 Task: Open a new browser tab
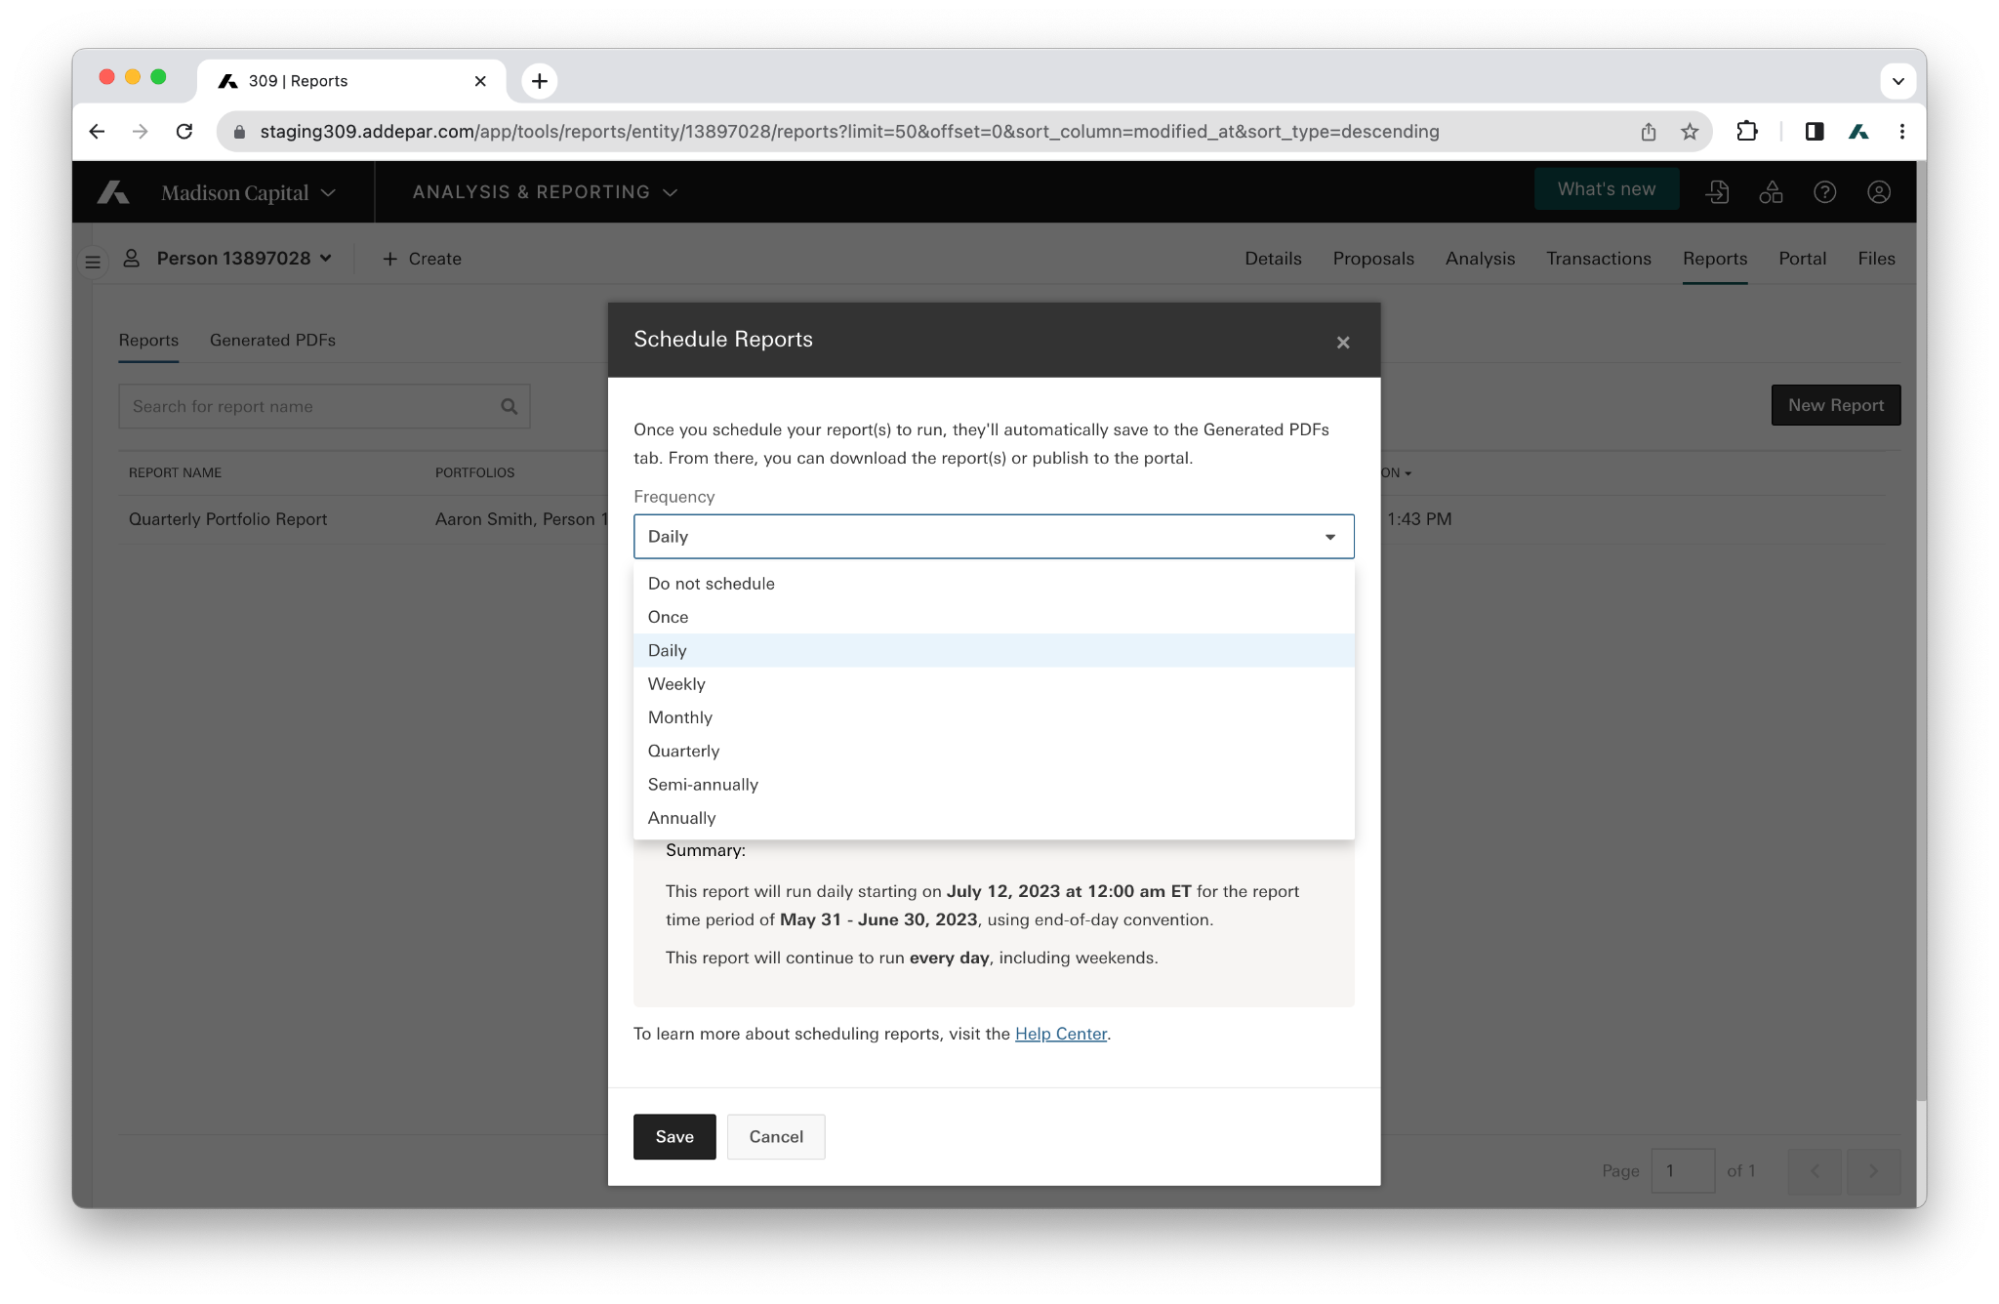click(539, 81)
